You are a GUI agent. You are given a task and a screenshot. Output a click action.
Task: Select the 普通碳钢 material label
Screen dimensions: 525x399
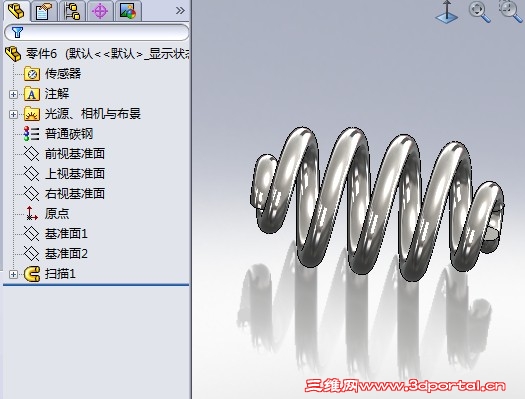[69, 134]
